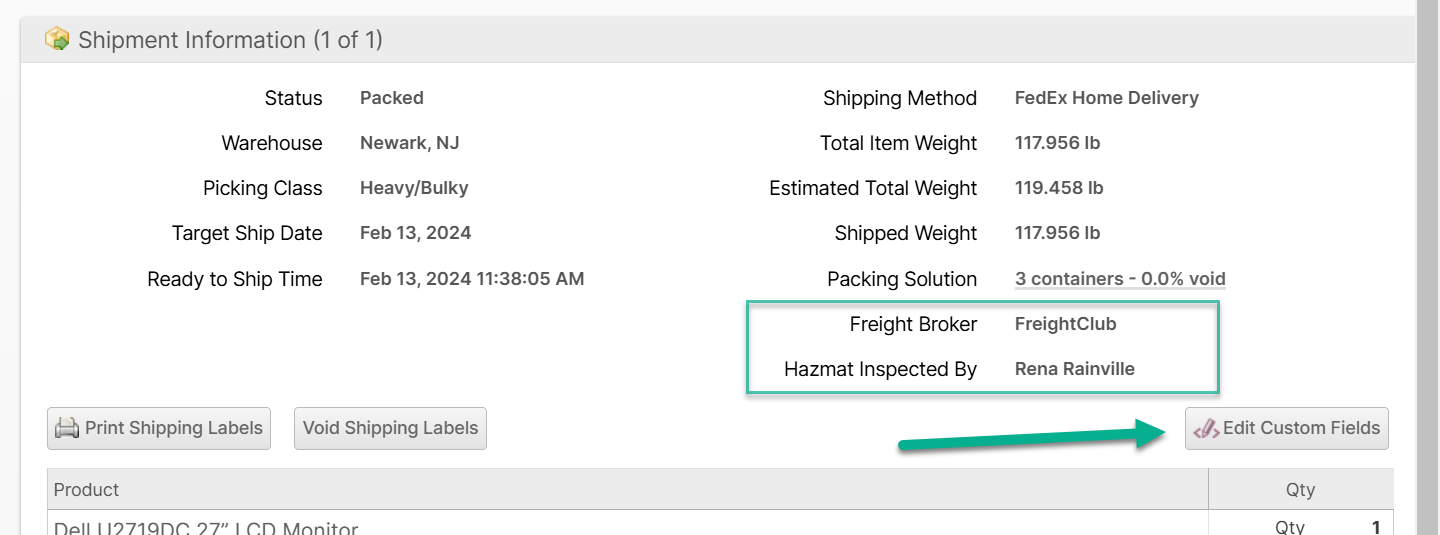
Task: Click the Heavy/Bulky picking class value
Action: tap(414, 188)
